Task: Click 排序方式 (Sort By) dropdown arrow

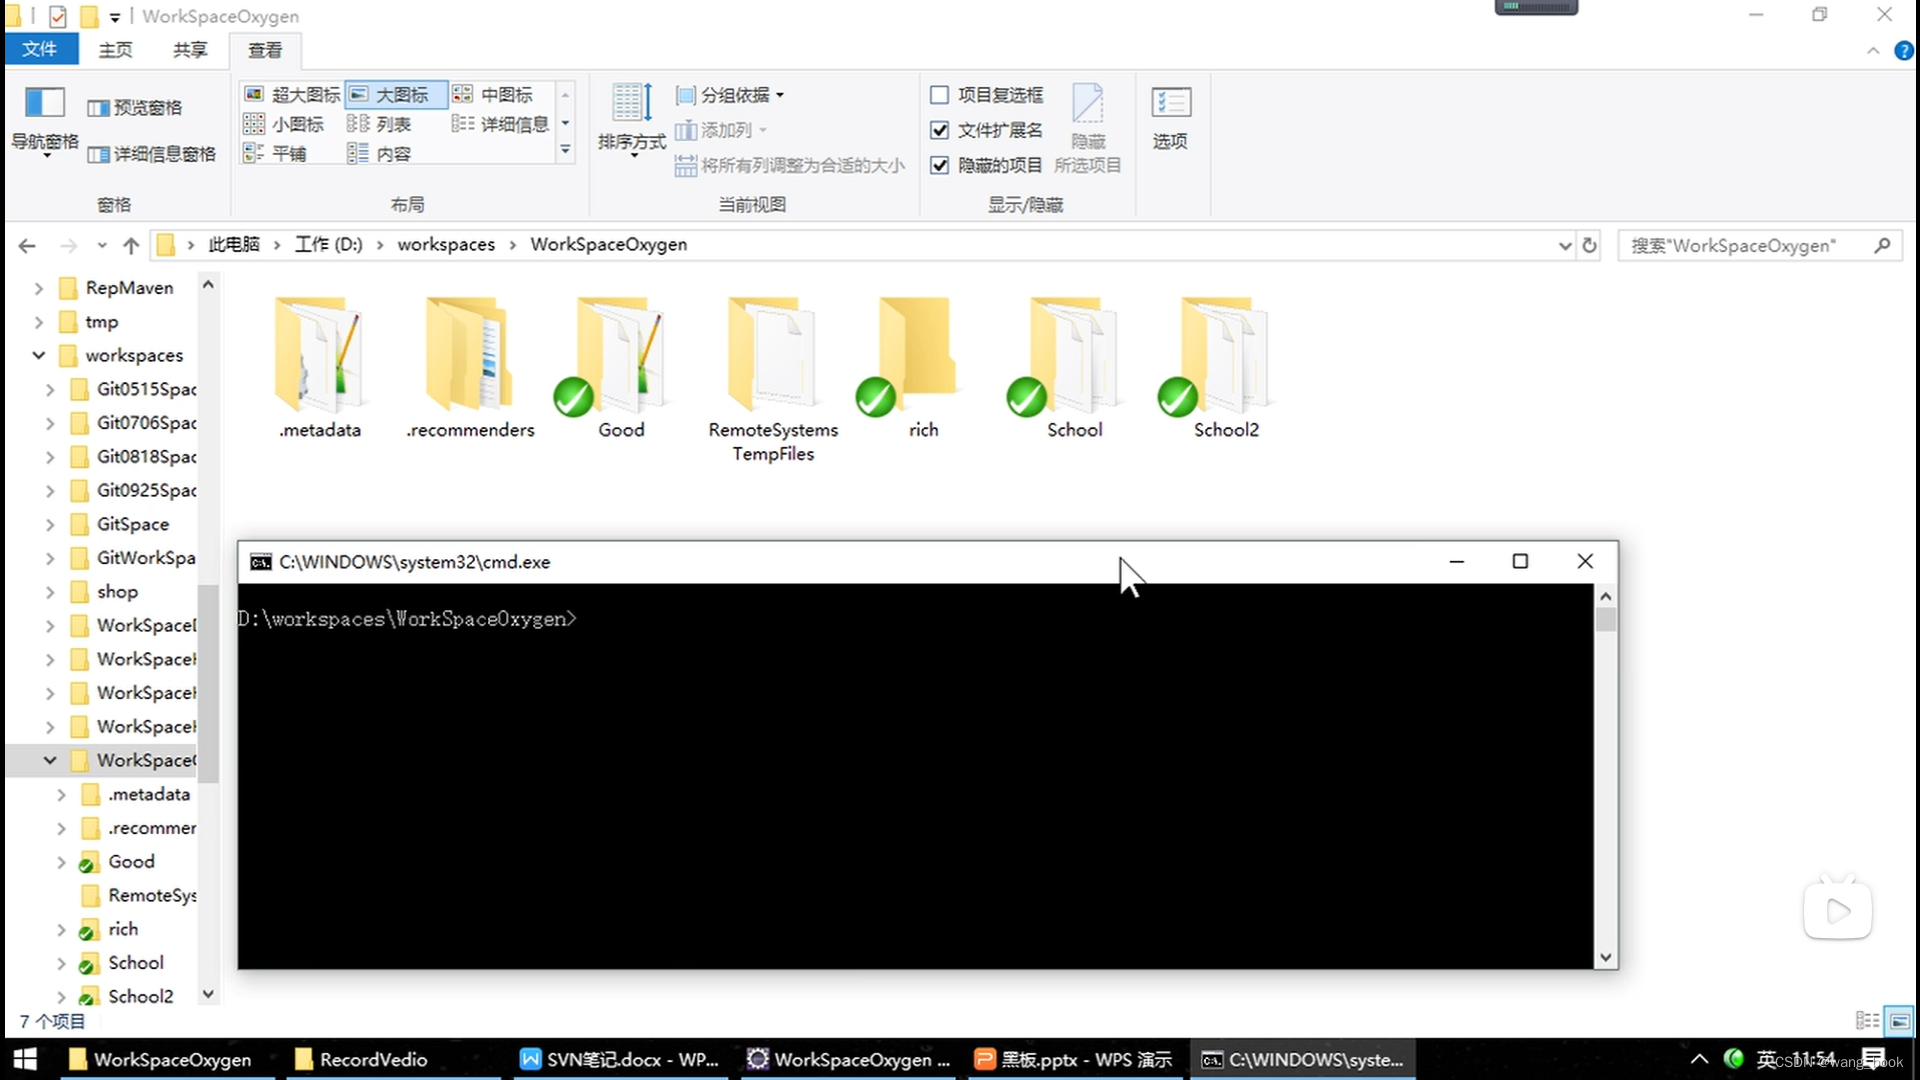Action: [630, 160]
